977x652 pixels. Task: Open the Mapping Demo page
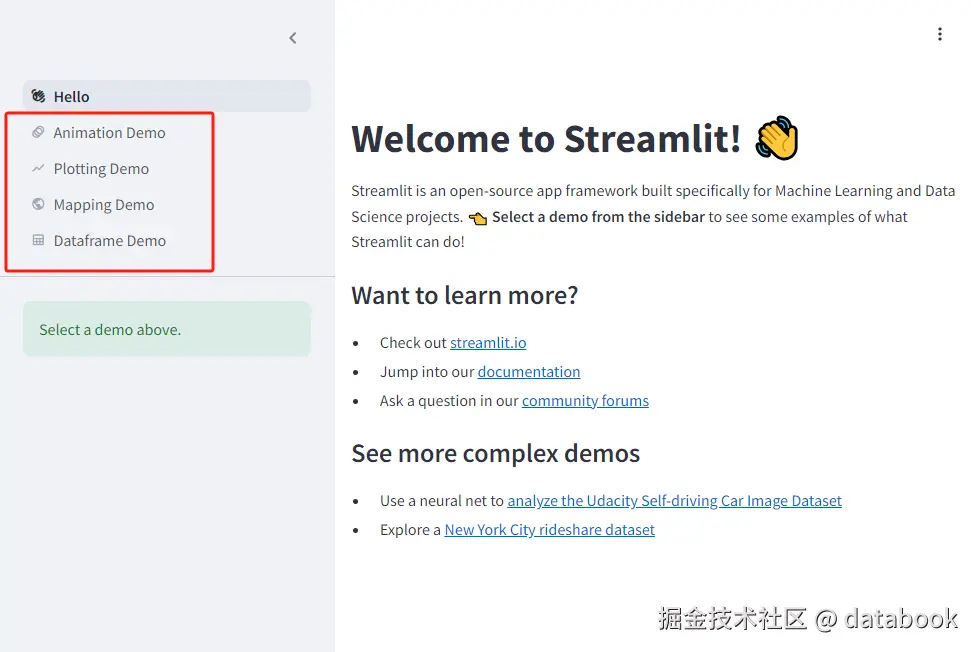click(x=103, y=205)
